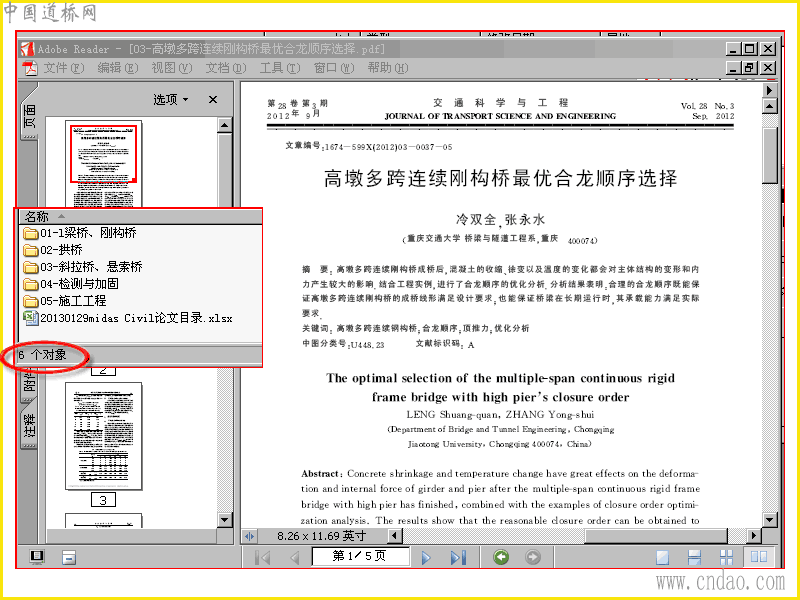Go to the next page arrow
Screen dimensions: 800x600
pos(426,557)
